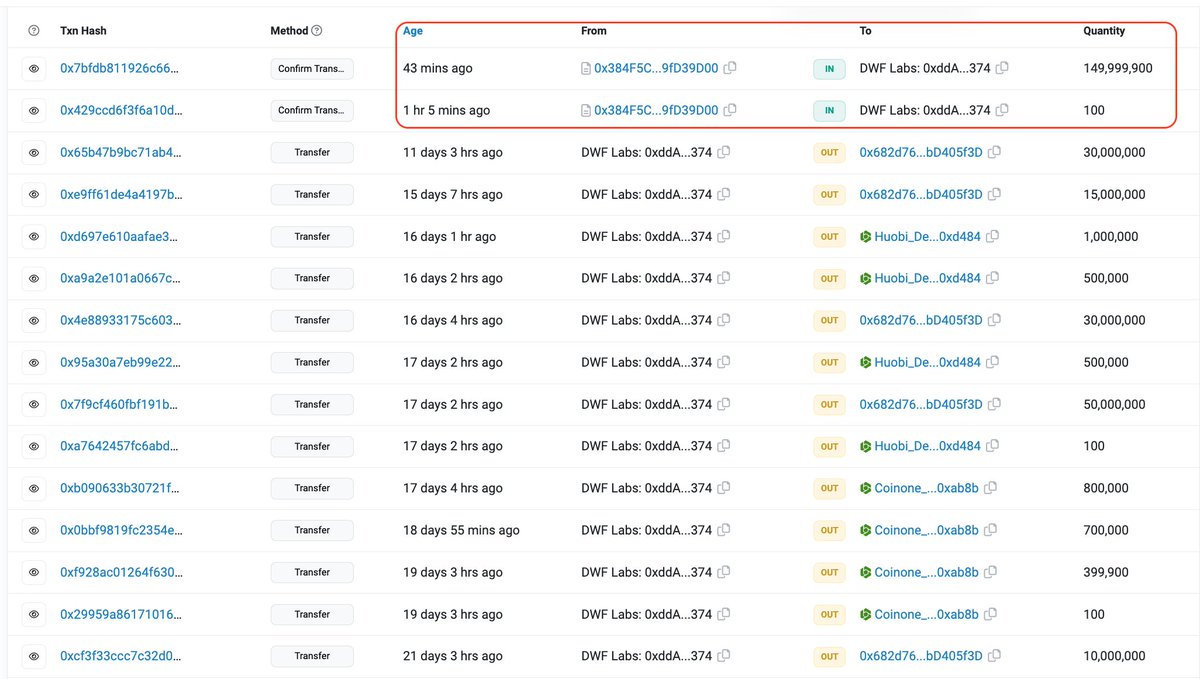Open transaction hash 0x7f9cf460fbf191b

(x=121, y=404)
